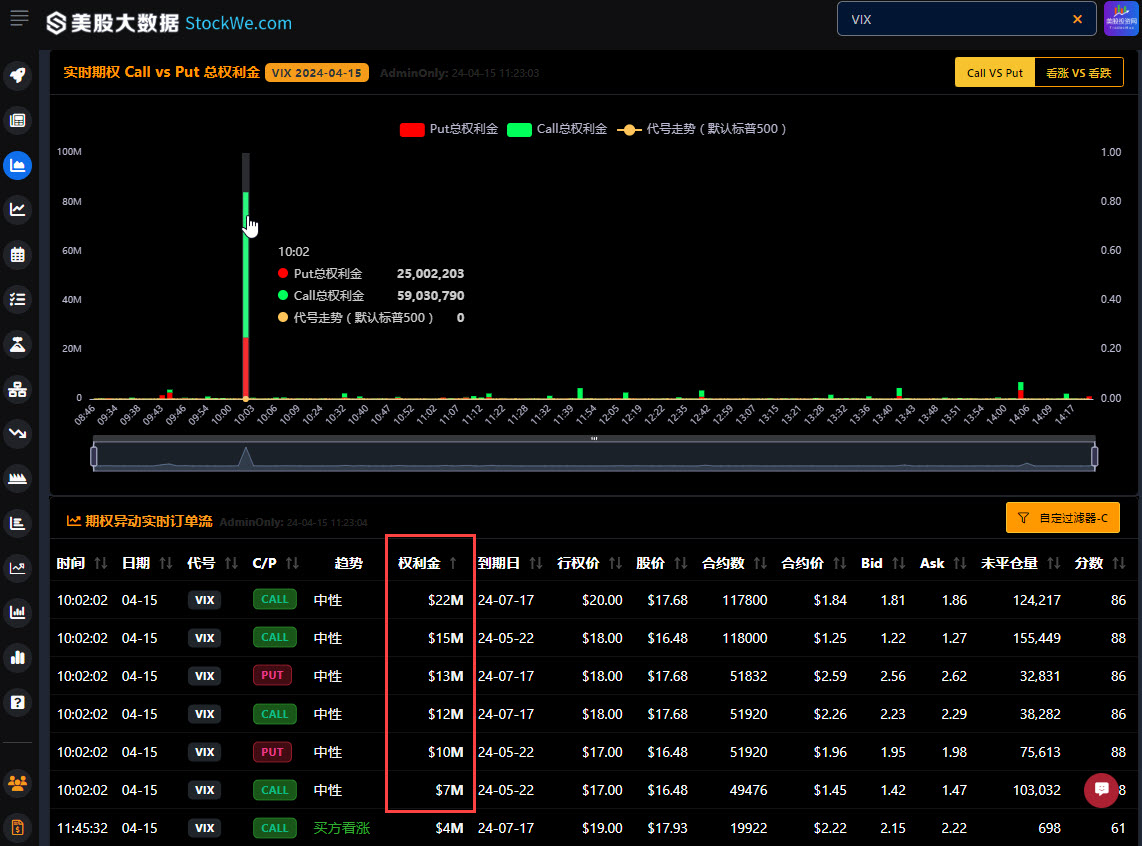1142x846 pixels.
Task: Click the right handle of chart zoom slider
Action: (x=1094, y=456)
